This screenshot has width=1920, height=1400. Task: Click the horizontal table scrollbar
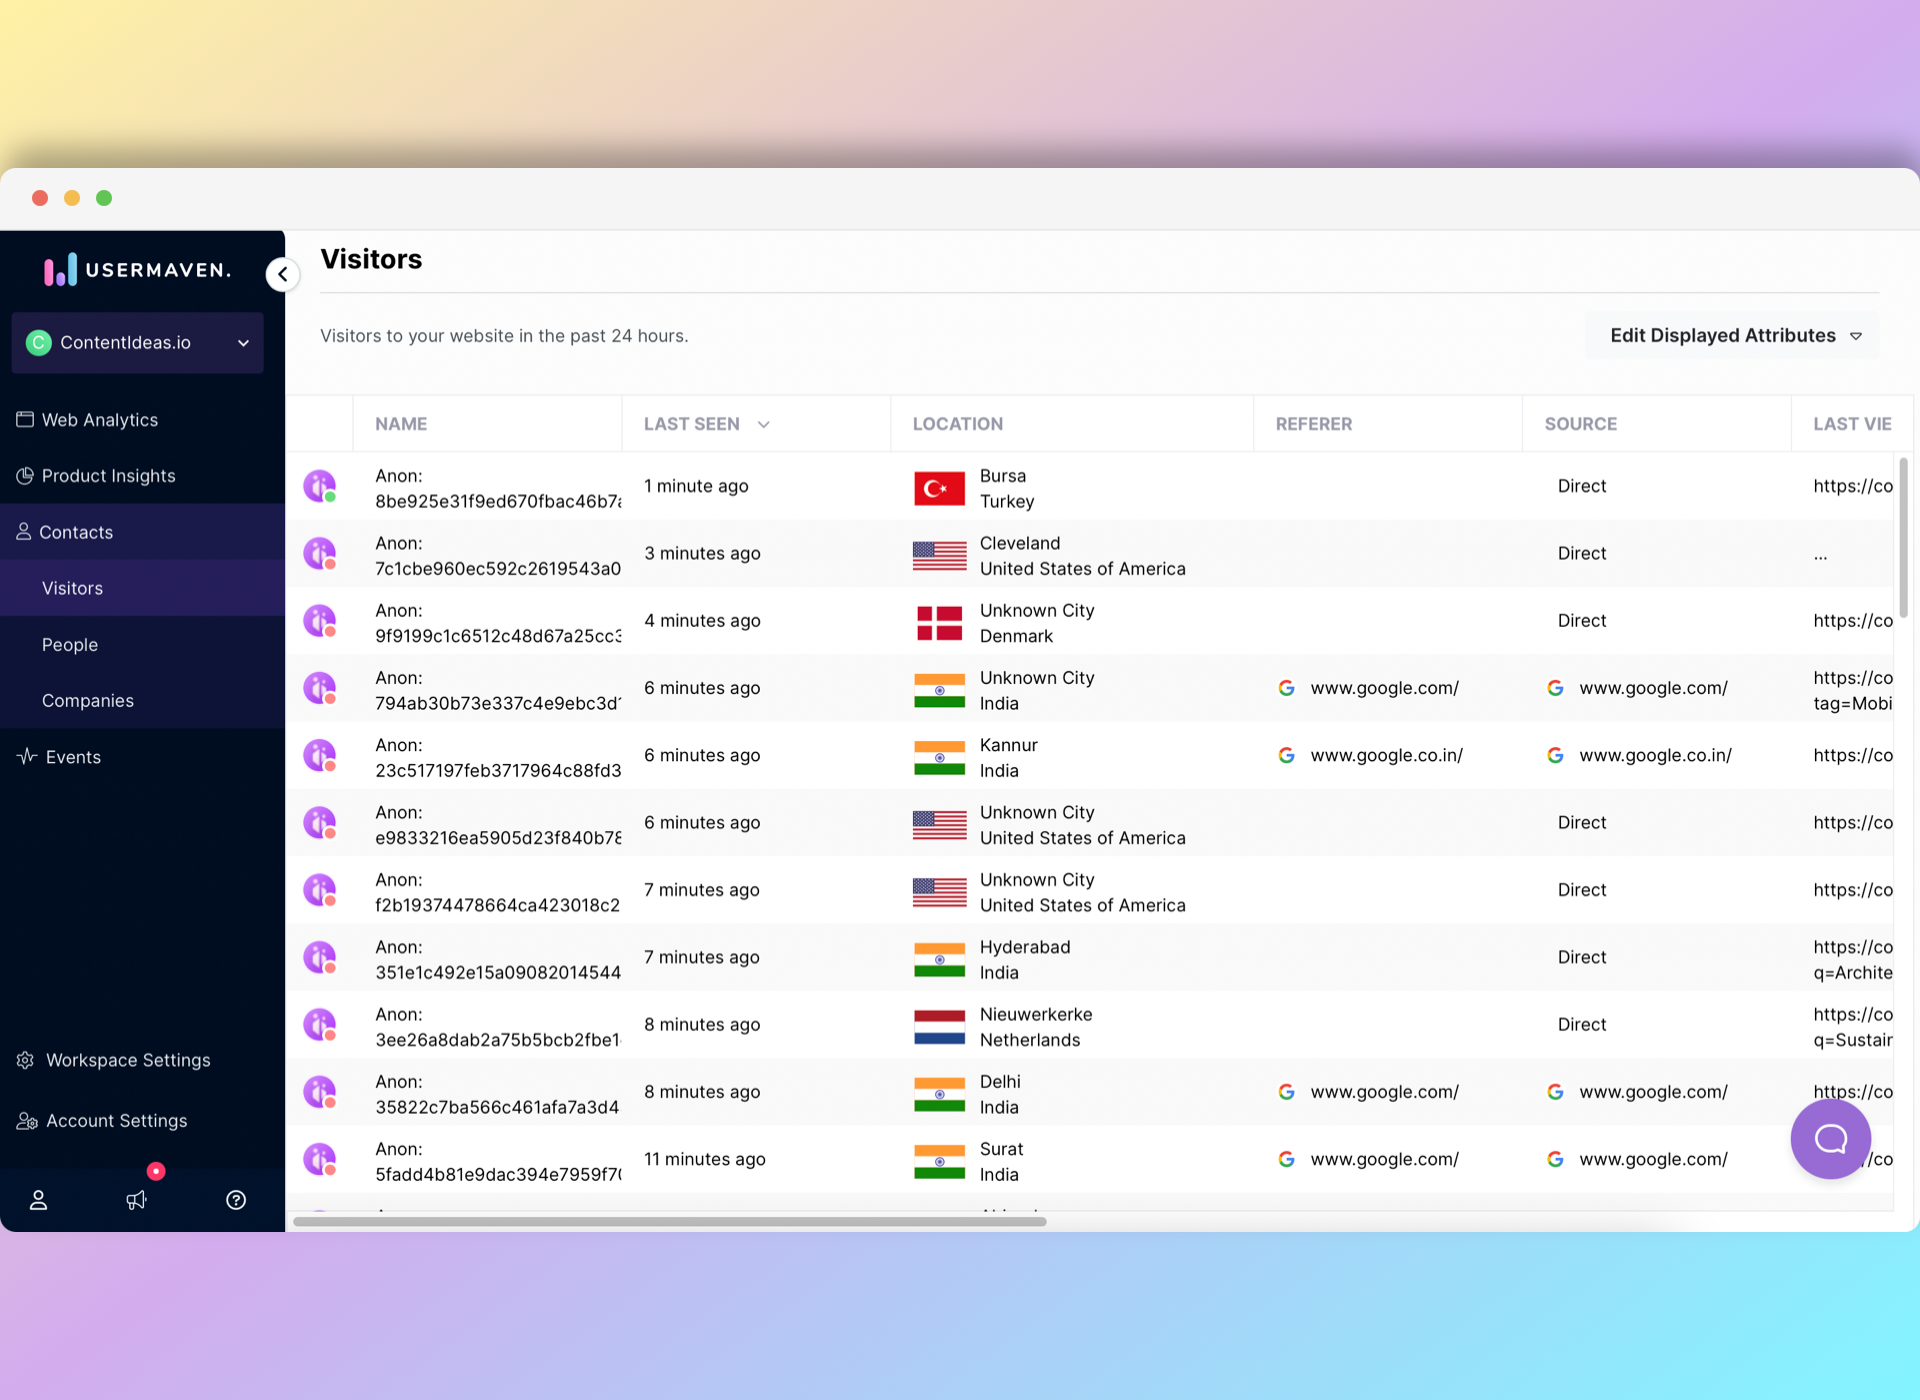point(670,1222)
